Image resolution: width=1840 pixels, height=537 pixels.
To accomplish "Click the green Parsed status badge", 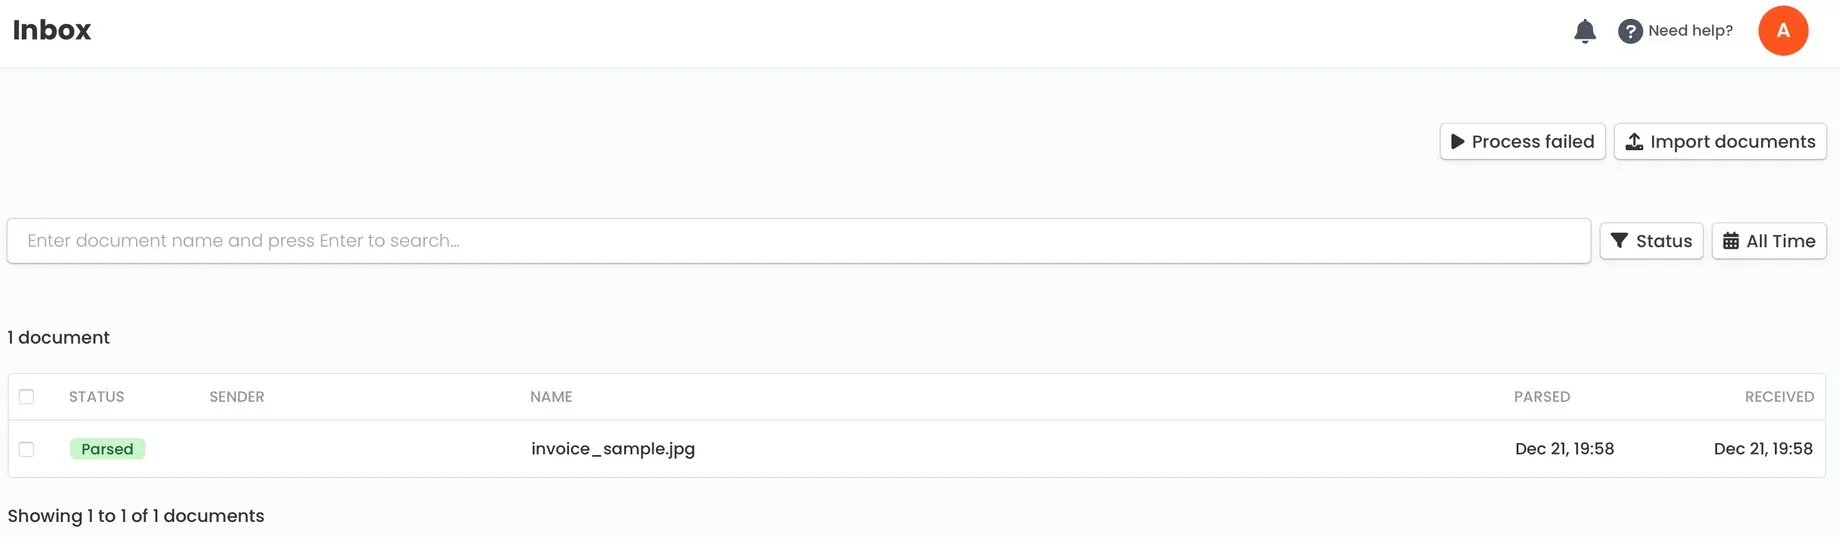I will pyautogui.click(x=107, y=449).
